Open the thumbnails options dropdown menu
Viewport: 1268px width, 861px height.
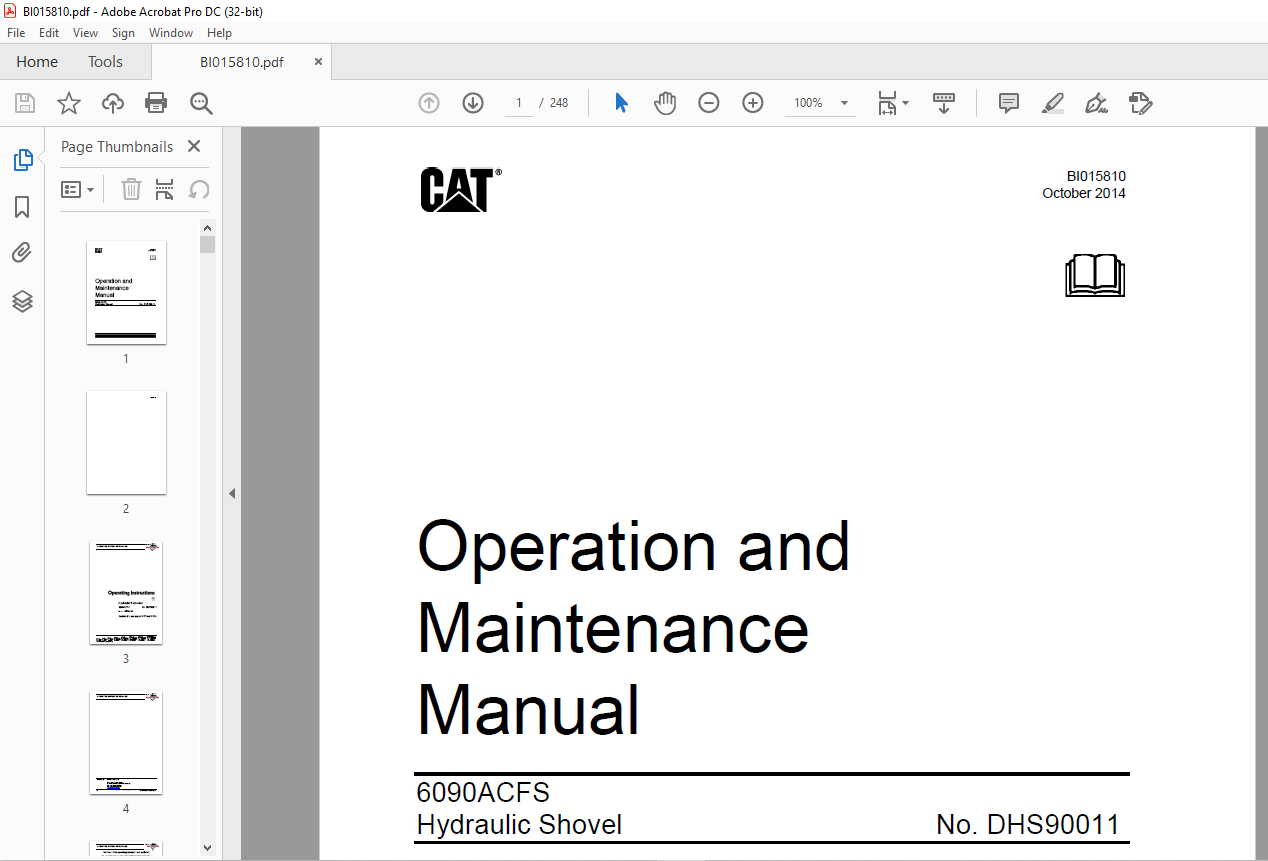pyautogui.click(x=77, y=189)
